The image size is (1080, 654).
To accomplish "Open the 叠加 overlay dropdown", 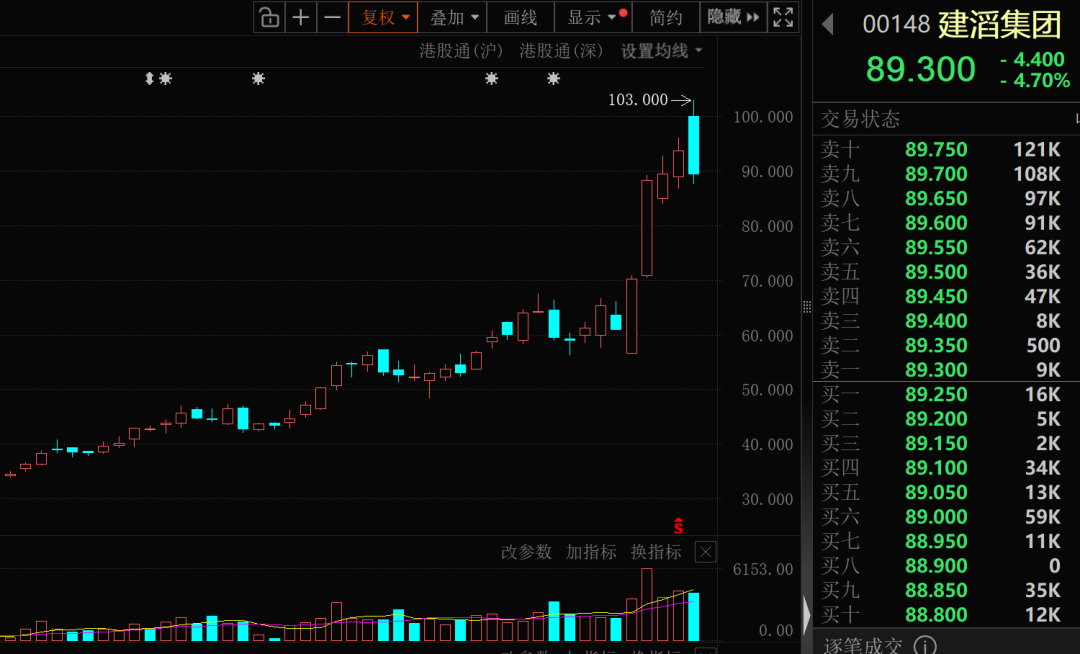I will [453, 17].
